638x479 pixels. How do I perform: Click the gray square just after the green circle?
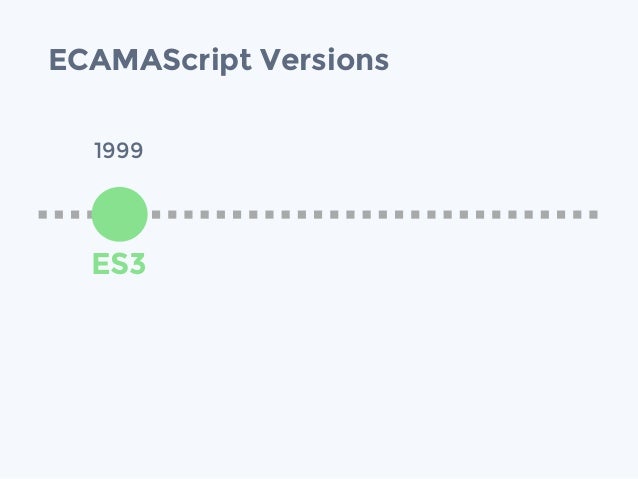156,214
